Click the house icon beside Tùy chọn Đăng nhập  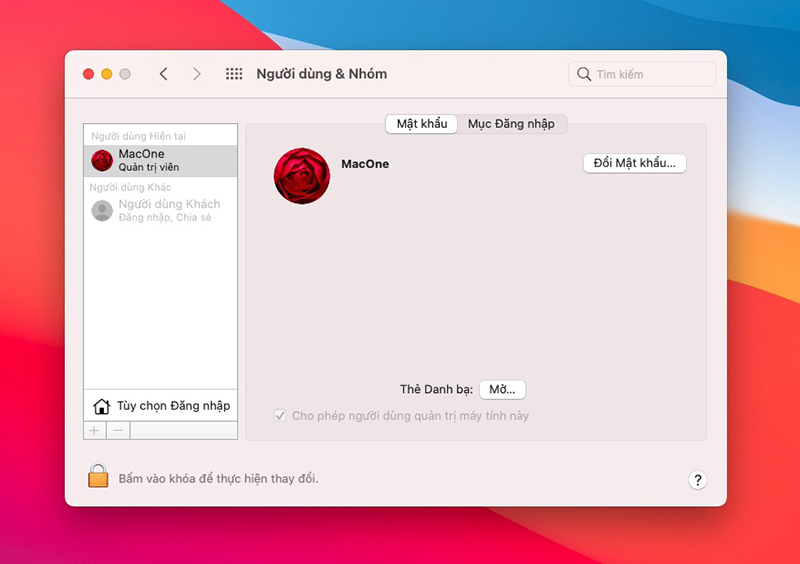point(101,406)
